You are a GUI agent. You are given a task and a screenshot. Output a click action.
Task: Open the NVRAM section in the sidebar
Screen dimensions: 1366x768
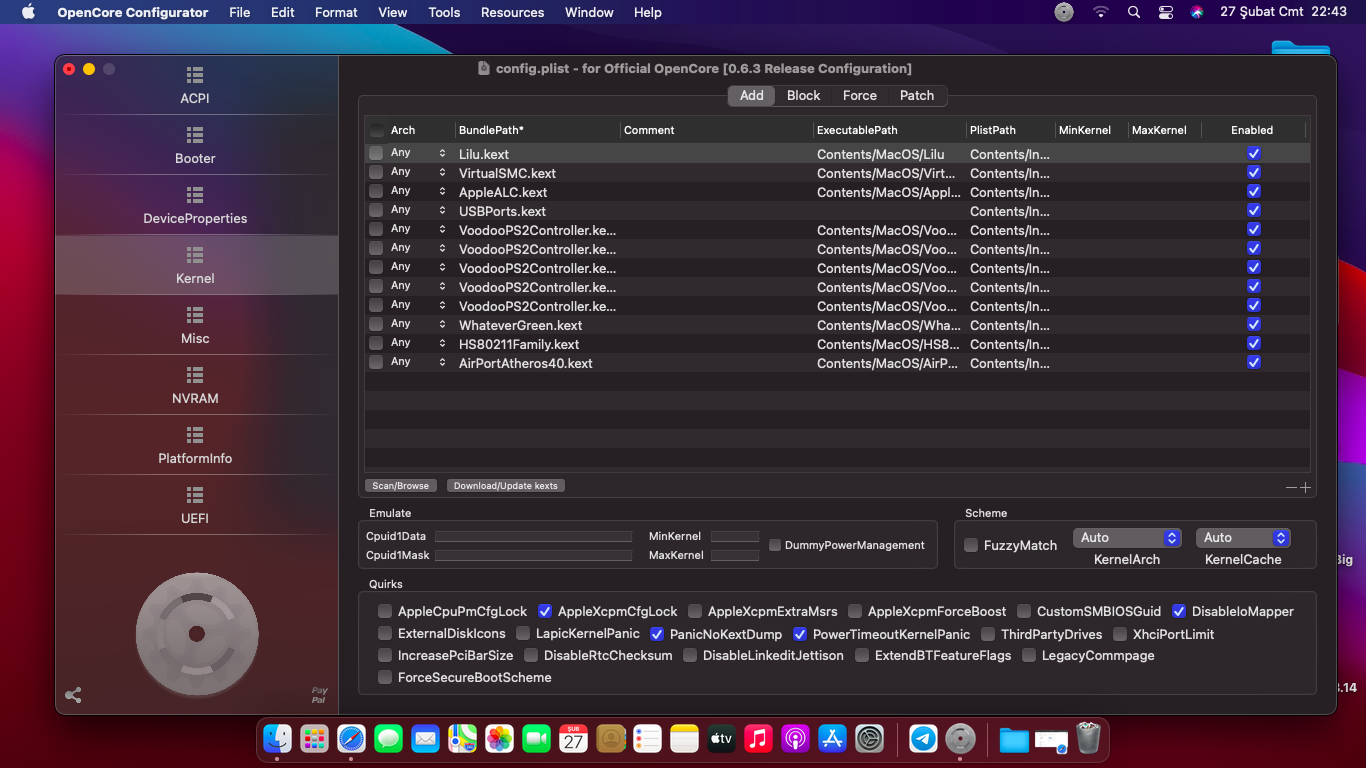195,386
